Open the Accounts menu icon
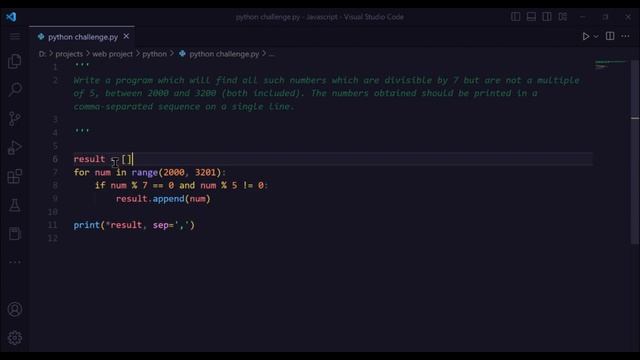Screen dimensions: 640x360 coord(15,309)
